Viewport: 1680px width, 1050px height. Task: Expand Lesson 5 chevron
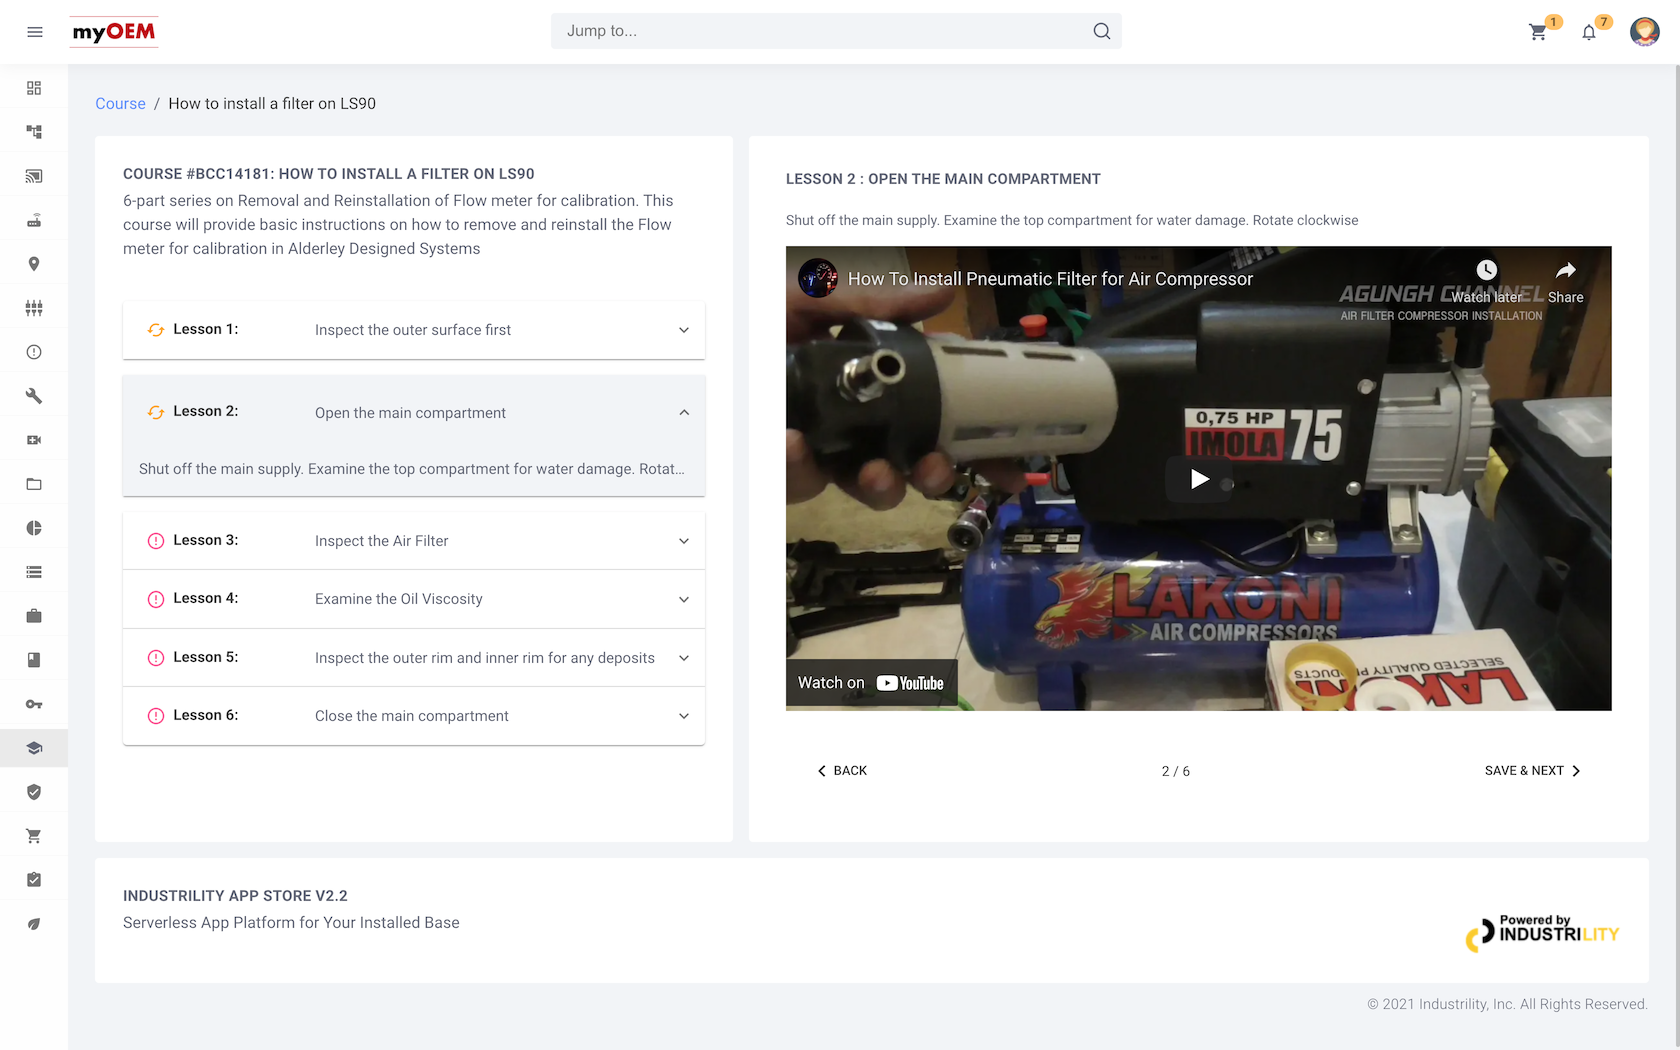coord(684,658)
